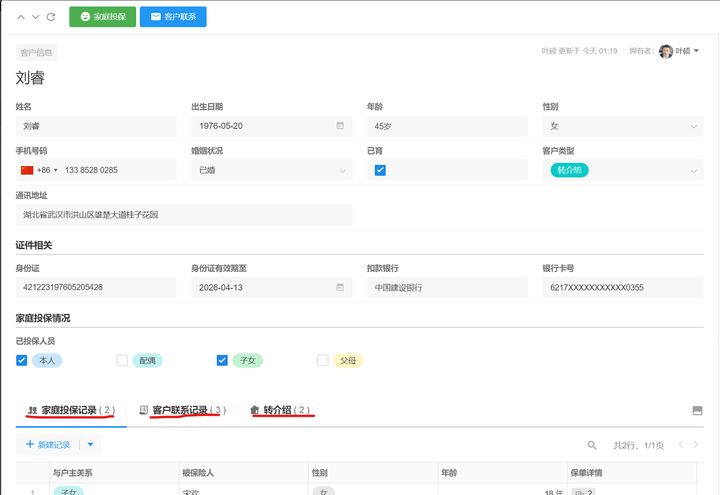
Task: Toggle the 父母 insured checkbox
Action: tap(323, 360)
